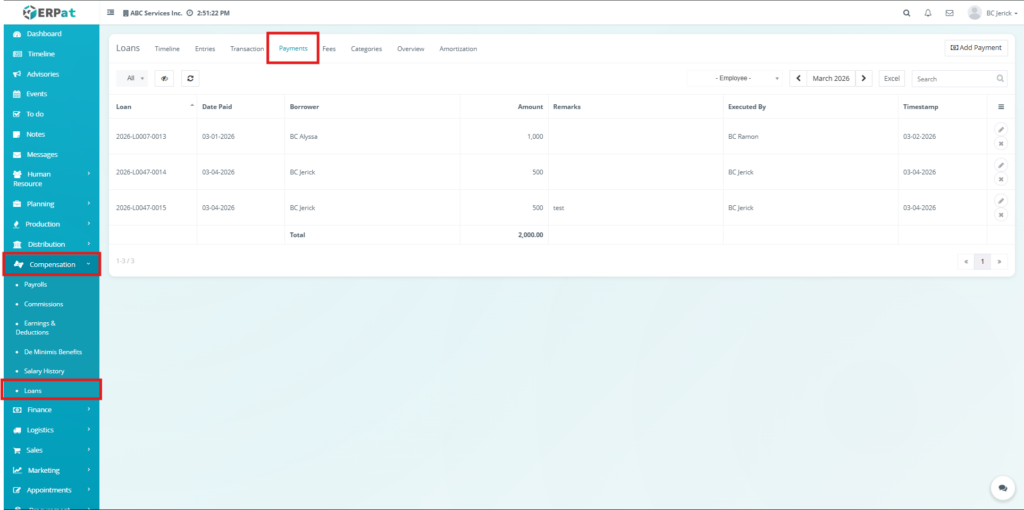This screenshot has height=510, width=1024.
Task: Open the Employee filter dropdown
Action: [x=735, y=78]
